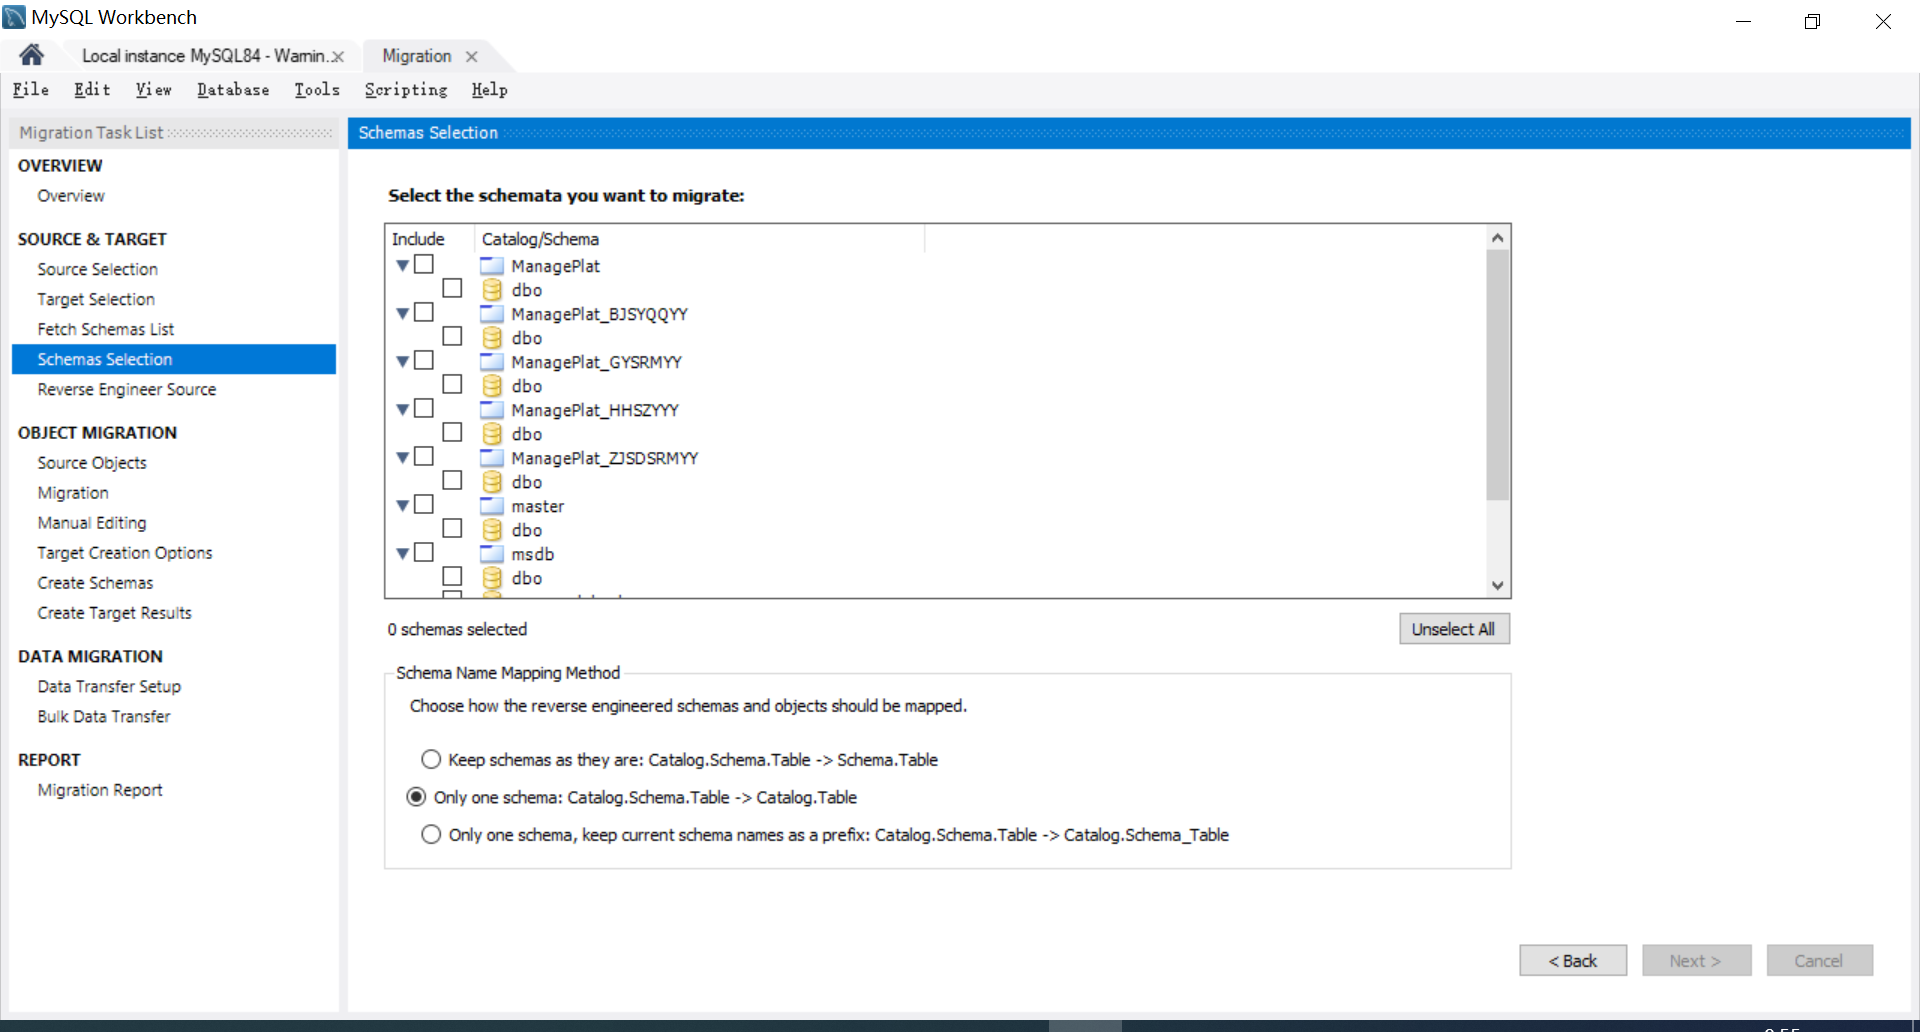Check the ManagePlat_ZJSDSRMYY catalog checkbox

424,456
